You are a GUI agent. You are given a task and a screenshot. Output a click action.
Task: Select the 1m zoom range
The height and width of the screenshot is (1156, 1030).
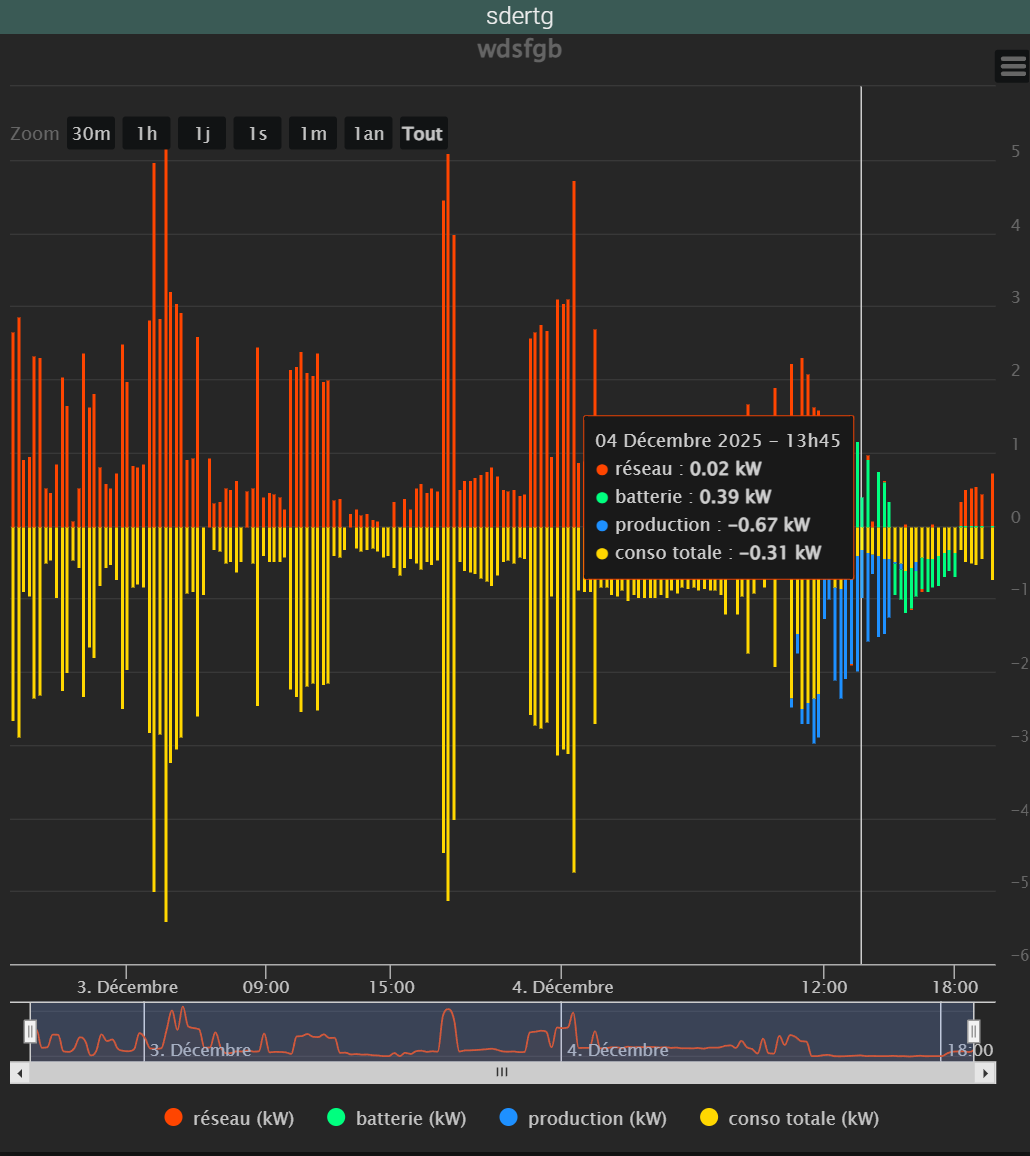click(x=313, y=134)
